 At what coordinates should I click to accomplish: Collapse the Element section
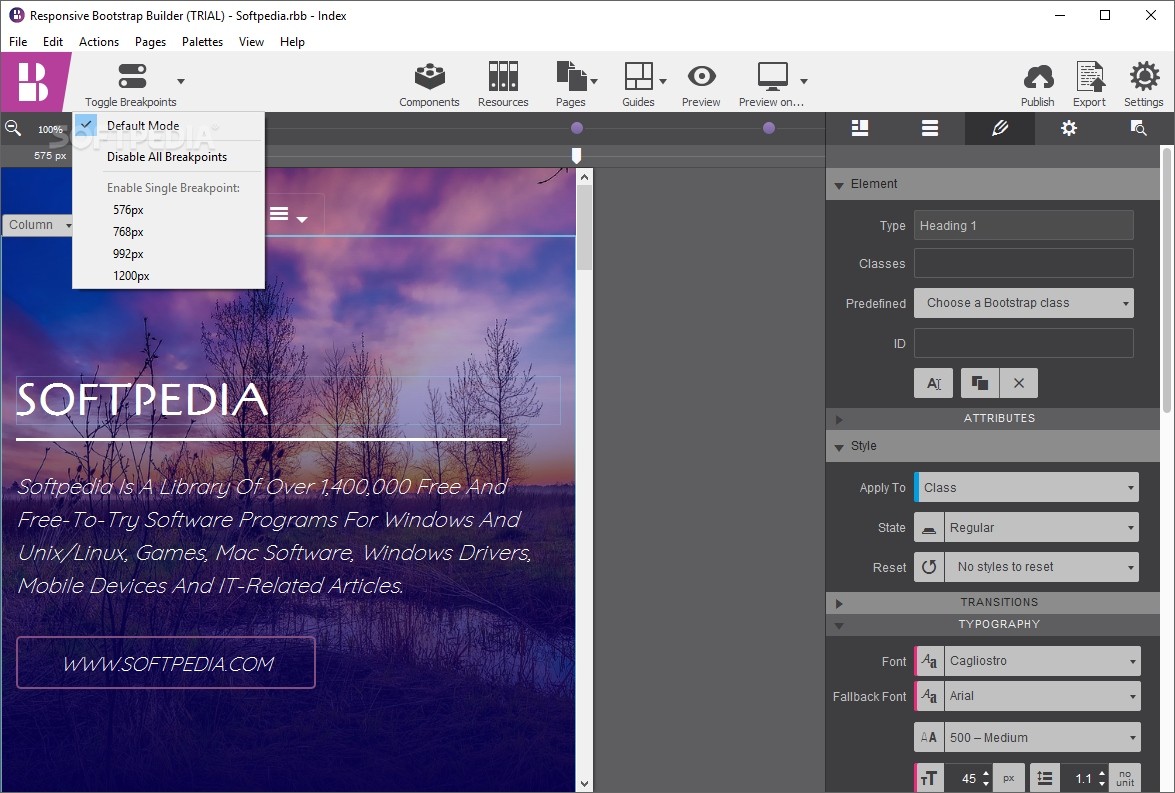(839, 184)
